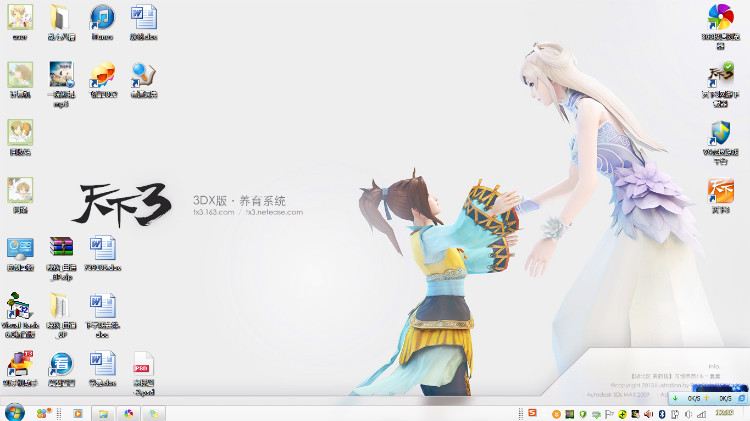Click the orange circular tray icon
Viewport: 750px width, 421px height.
click(x=556, y=414)
